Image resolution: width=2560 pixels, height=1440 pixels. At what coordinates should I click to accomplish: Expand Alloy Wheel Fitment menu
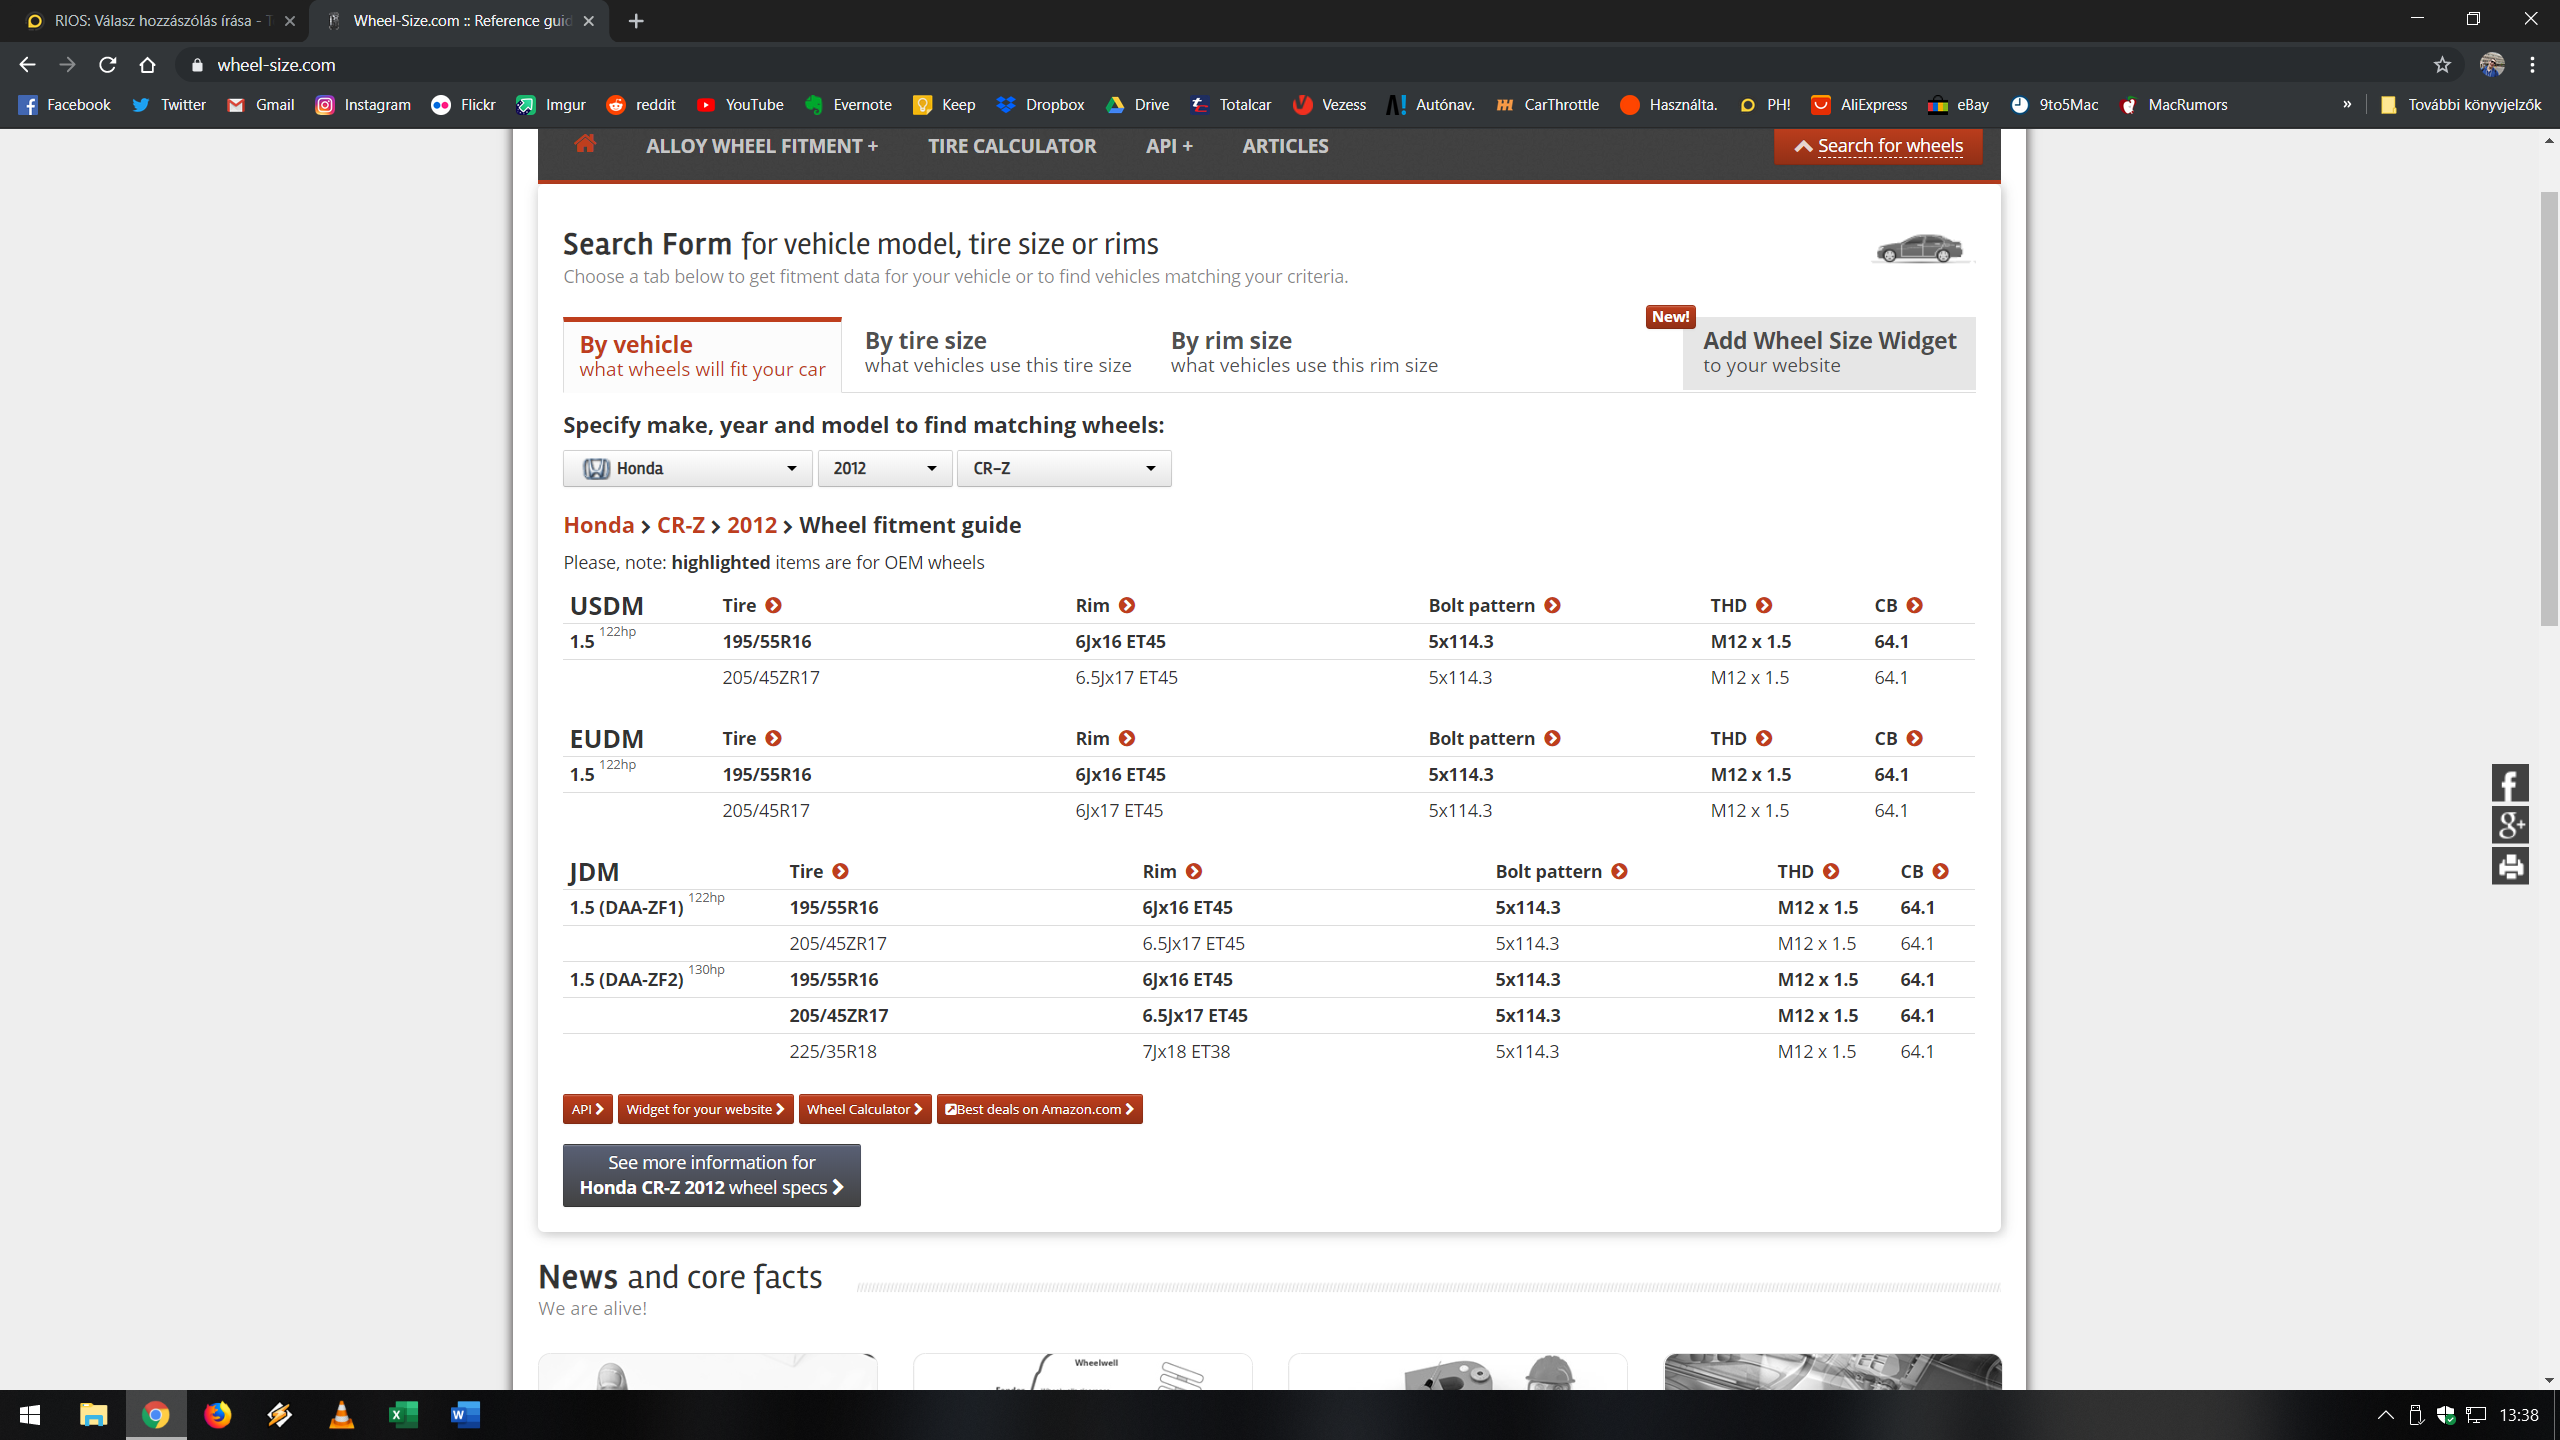tap(761, 146)
